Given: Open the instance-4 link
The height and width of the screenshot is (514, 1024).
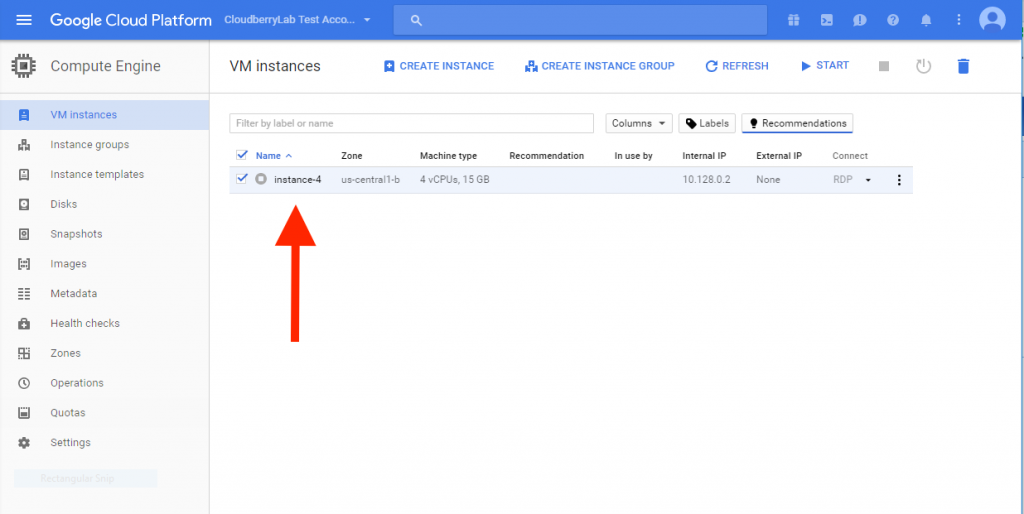Looking at the screenshot, I should pos(298,180).
